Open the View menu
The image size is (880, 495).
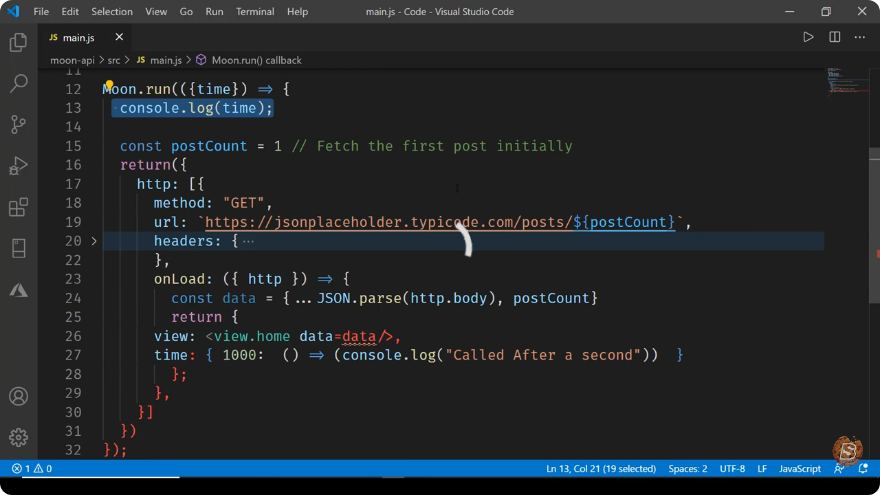[156, 11]
